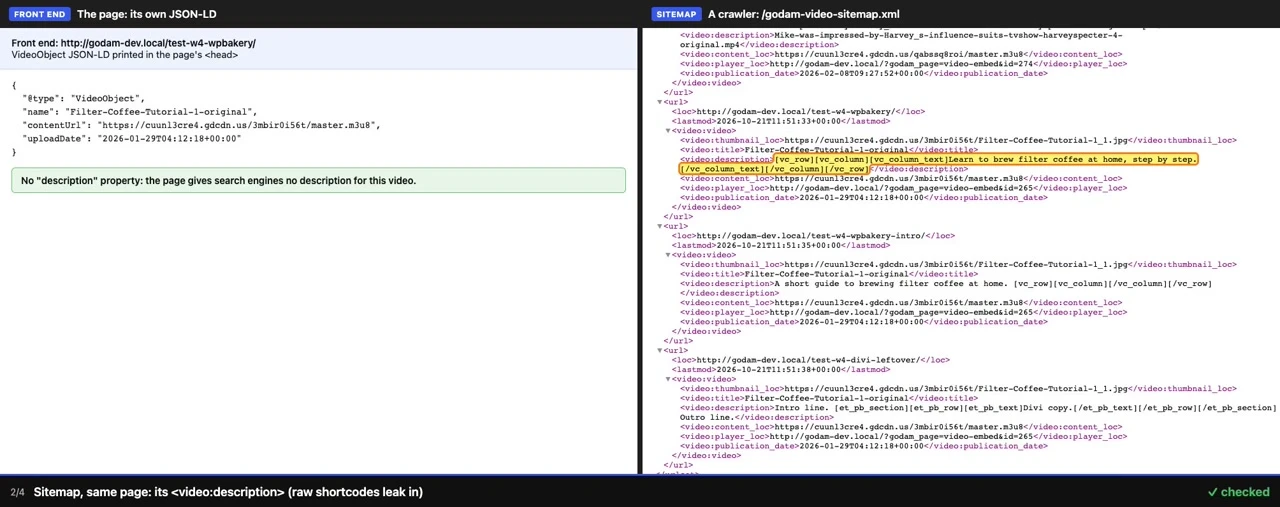Viewport: 1280px width, 507px height.
Task: Click the FRONT END badge
Action: (x=40, y=14)
